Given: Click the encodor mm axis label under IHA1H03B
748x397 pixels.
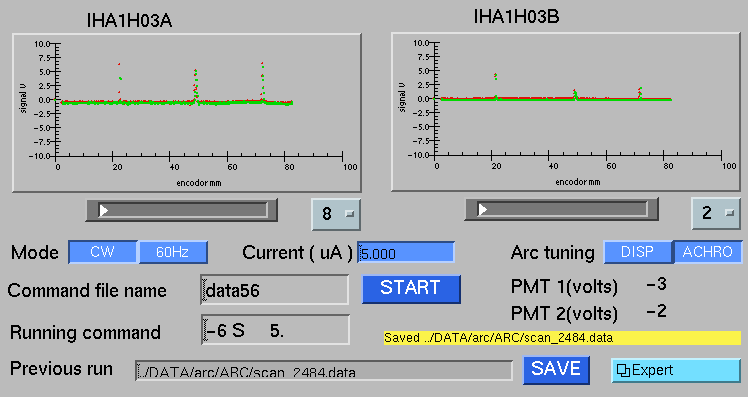Looking at the screenshot, I should pos(578,182).
